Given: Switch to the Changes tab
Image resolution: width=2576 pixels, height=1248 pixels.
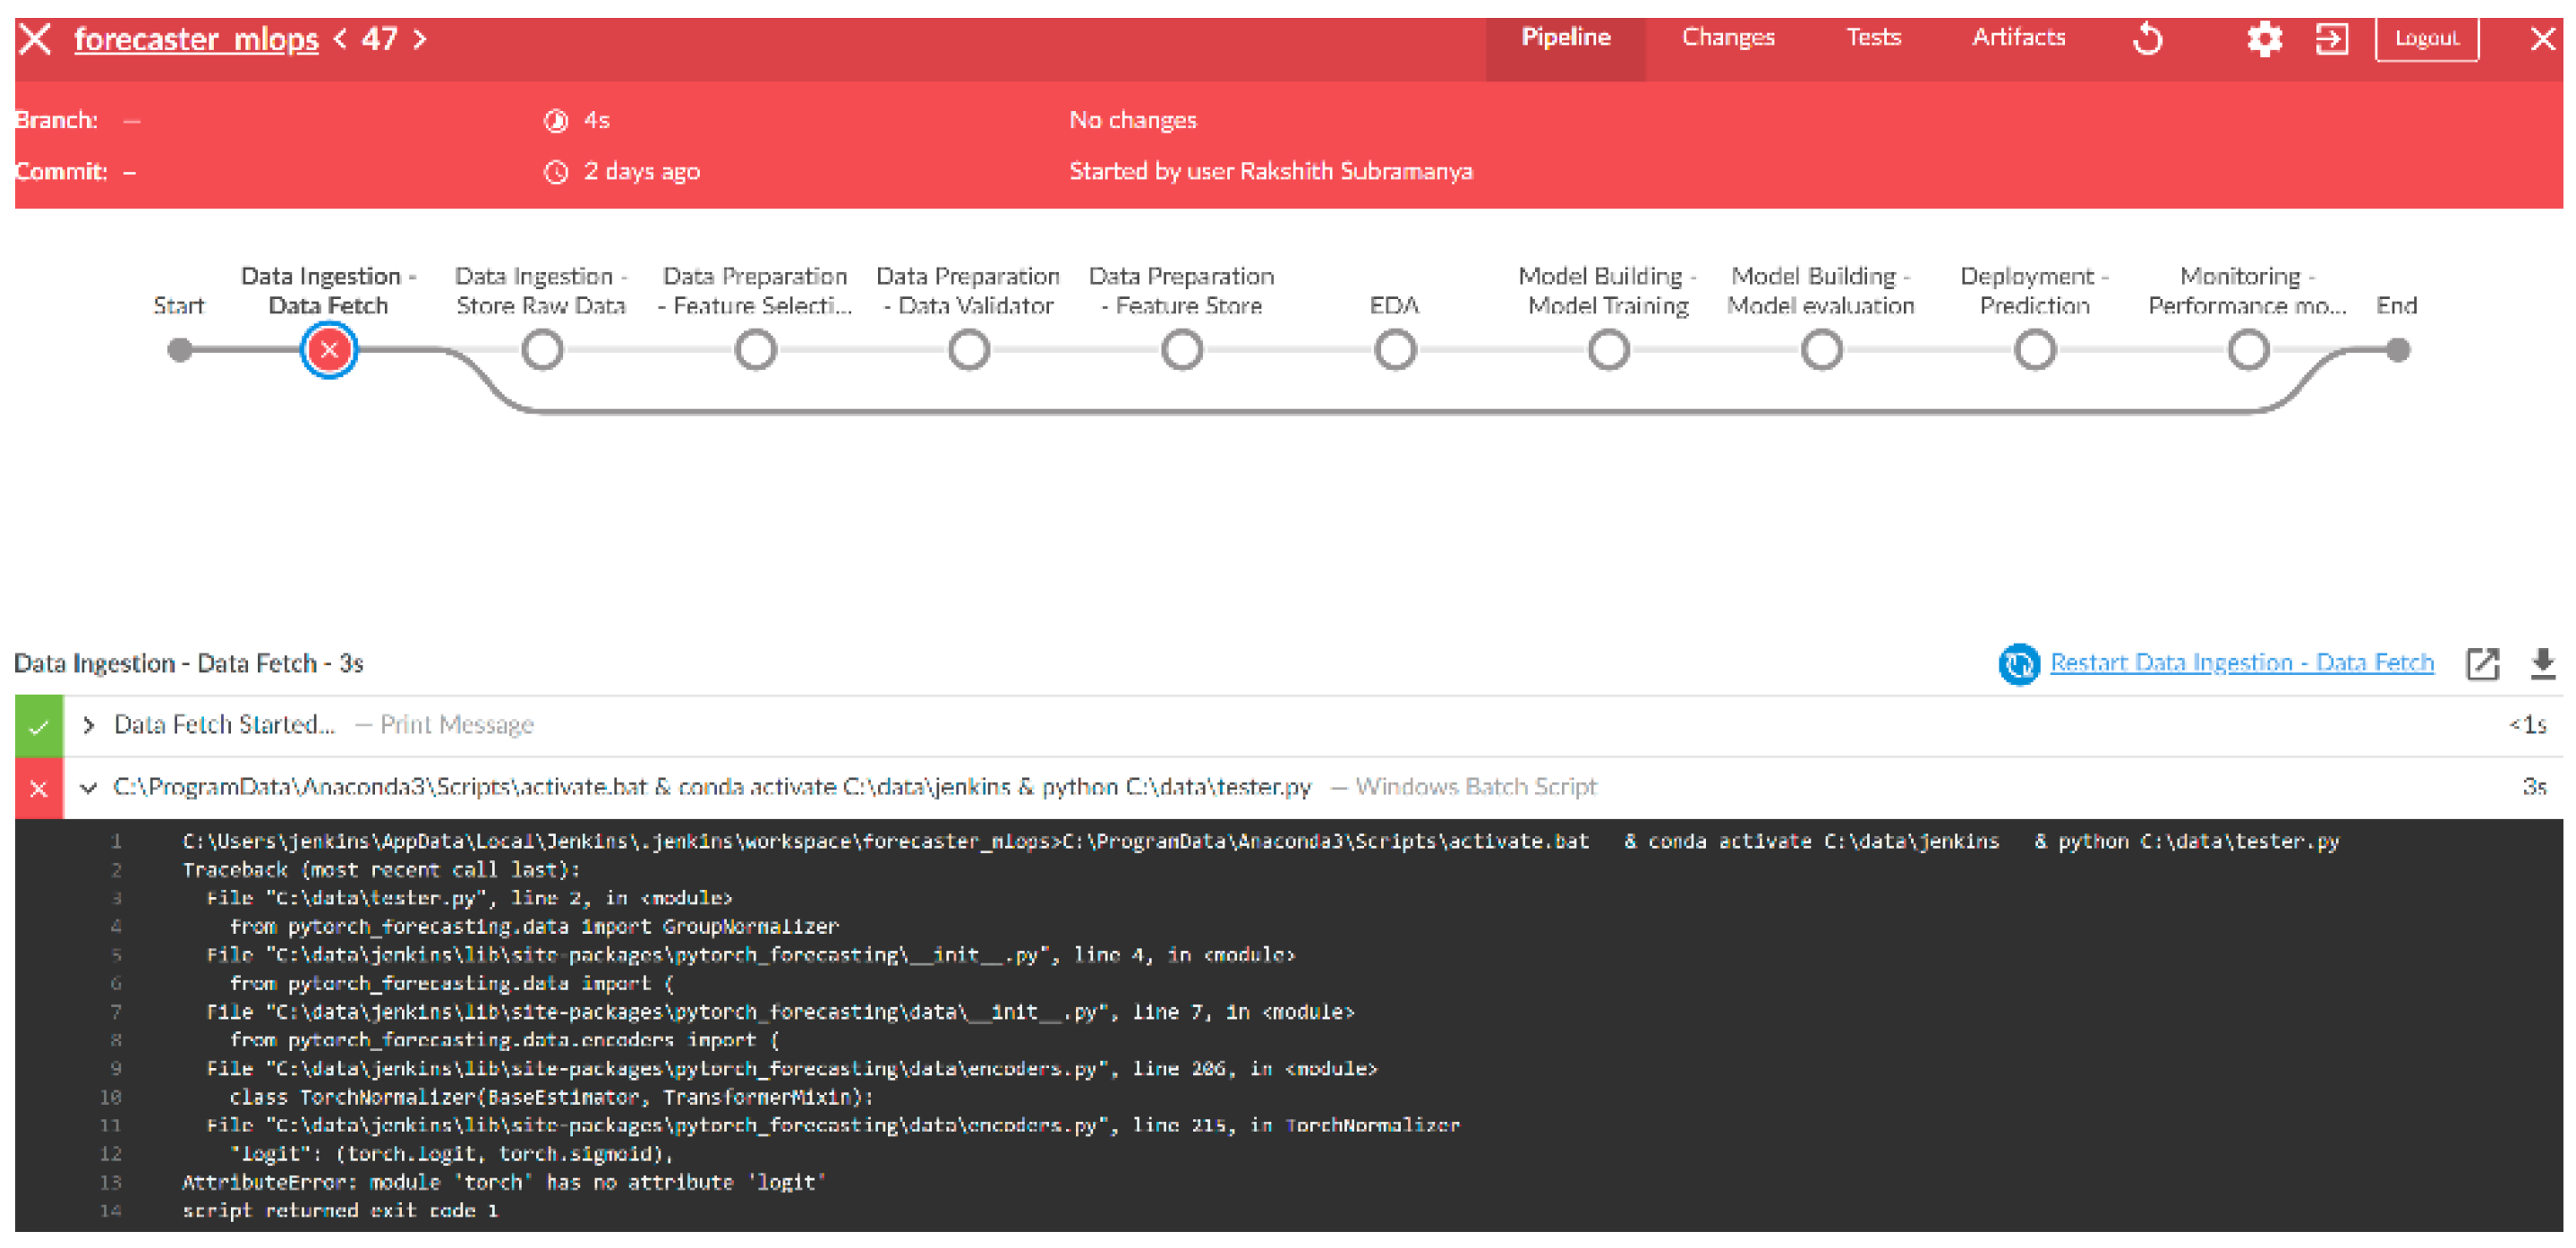Looking at the screenshot, I should pyautogui.click(x=1727, y=38).
